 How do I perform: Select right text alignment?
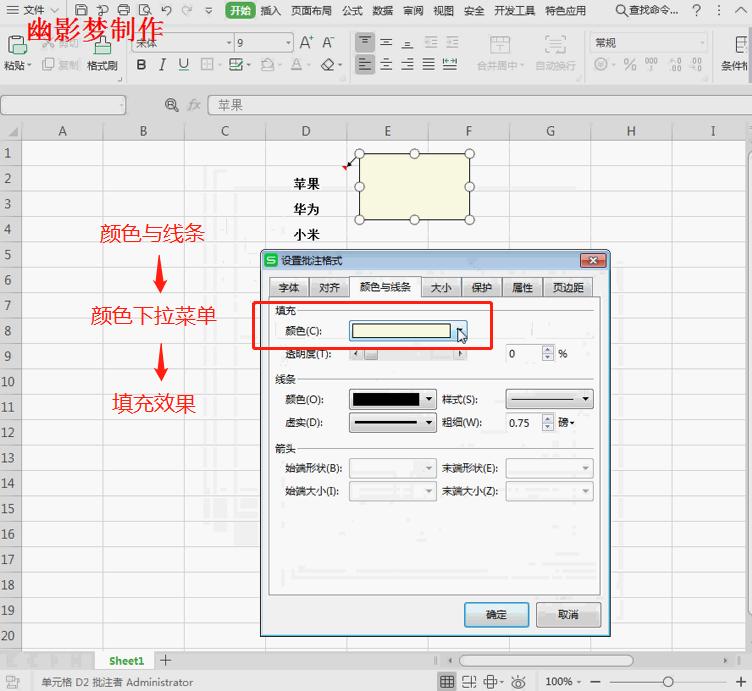407,64
